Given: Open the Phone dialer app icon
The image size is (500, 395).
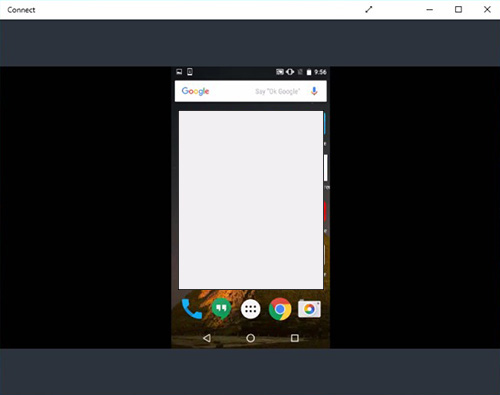Looking at the screenshot, I should (x=192, y=309).
